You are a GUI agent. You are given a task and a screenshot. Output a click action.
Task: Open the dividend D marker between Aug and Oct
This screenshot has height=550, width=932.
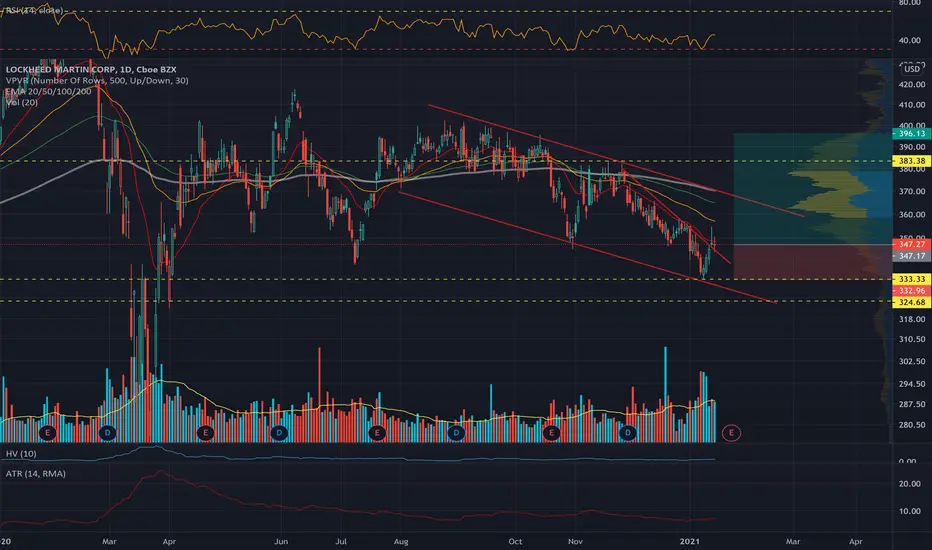click(x=456, y=433)
